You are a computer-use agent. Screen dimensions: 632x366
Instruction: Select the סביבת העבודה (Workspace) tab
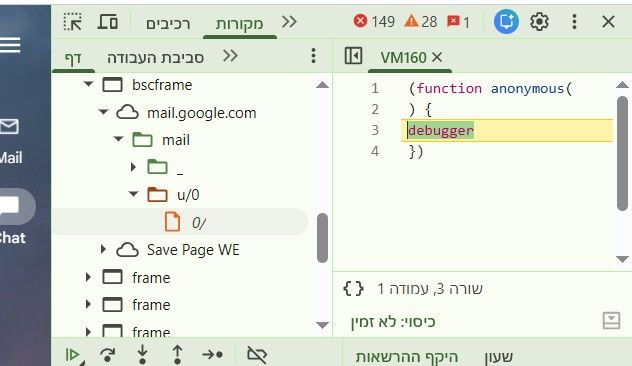click(x=155, y=57)
